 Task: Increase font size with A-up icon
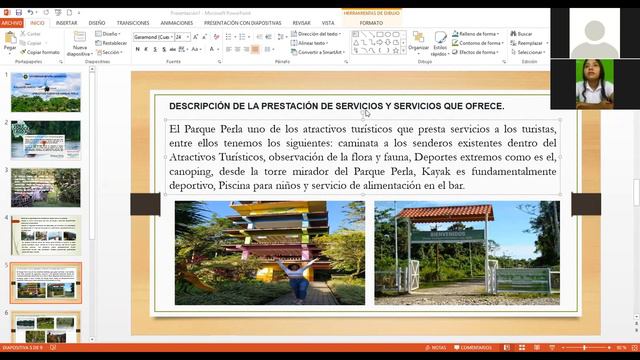pos(196,37)
